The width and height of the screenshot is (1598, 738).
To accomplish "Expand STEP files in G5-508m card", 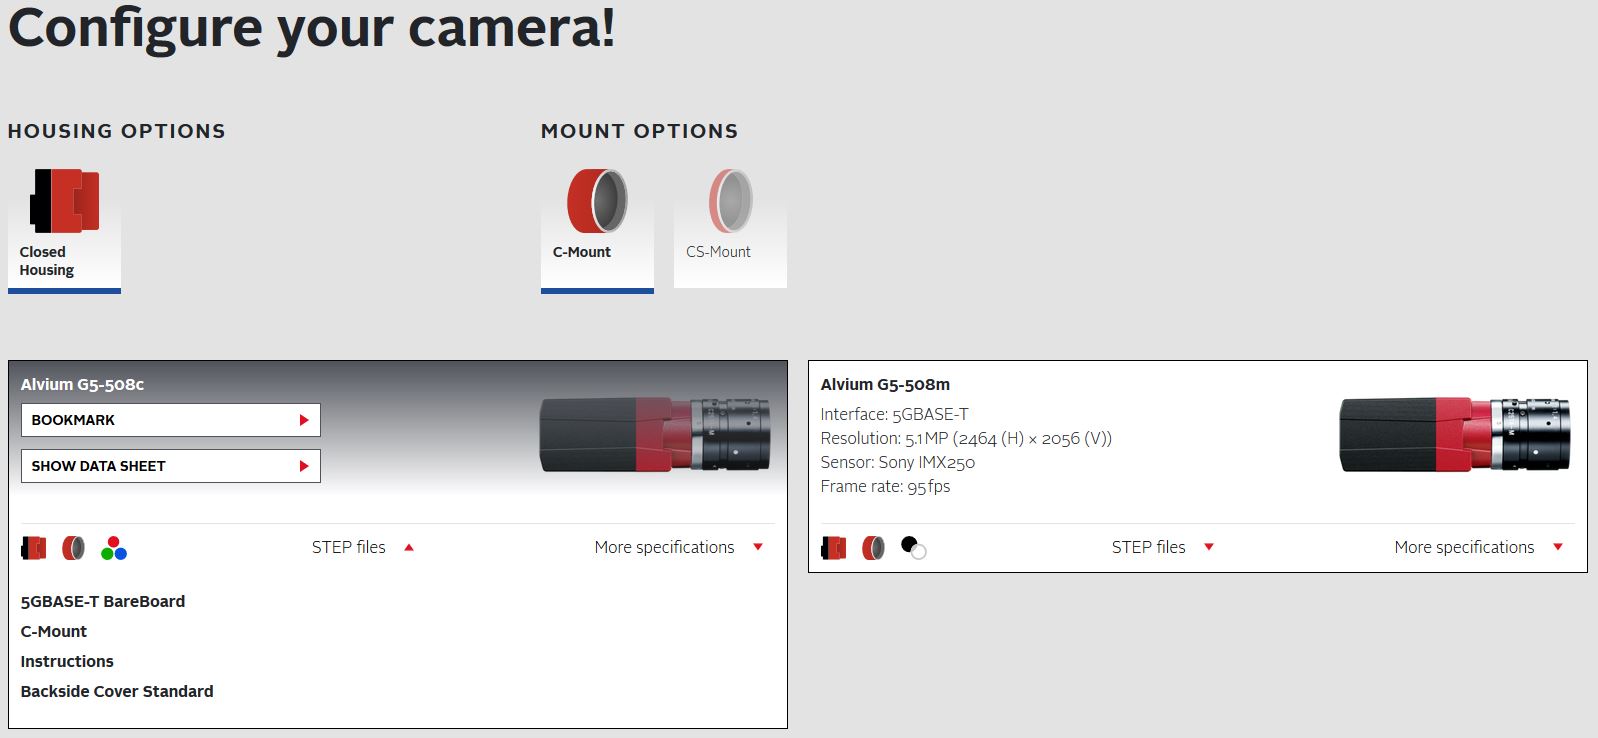I will (1162, 547).
